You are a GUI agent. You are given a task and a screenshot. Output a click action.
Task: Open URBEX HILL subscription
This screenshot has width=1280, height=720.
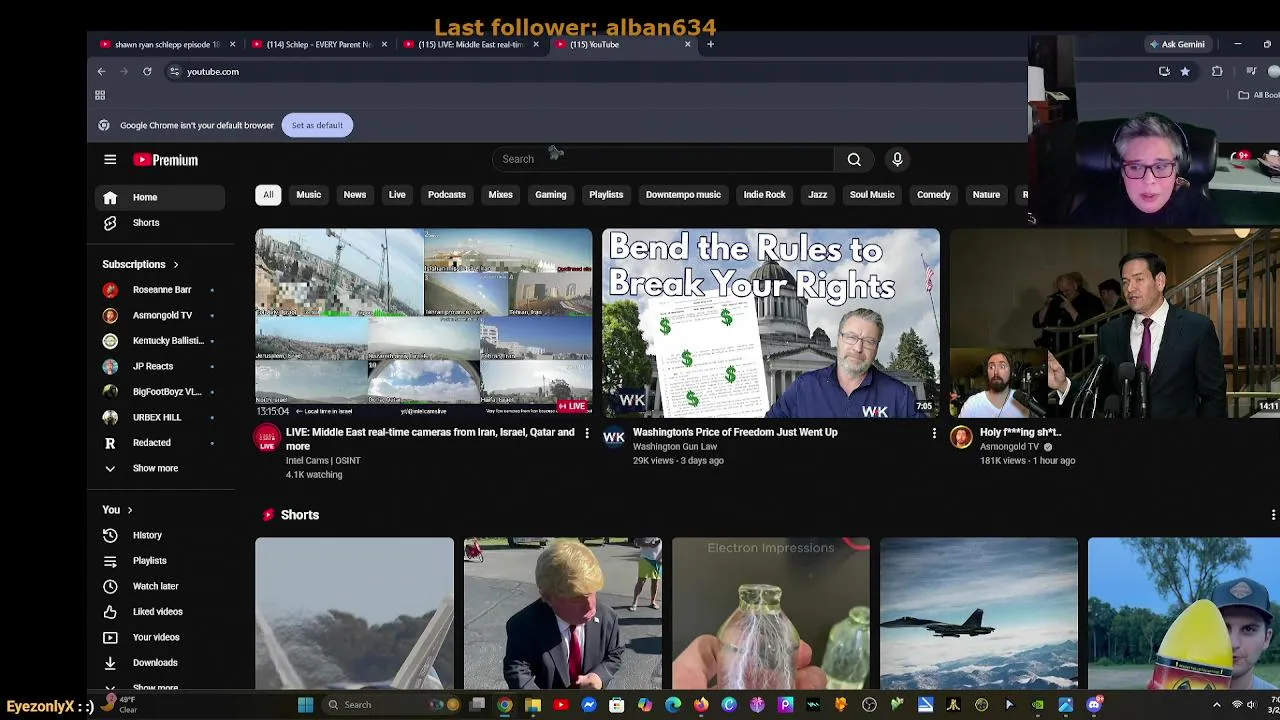[x=160, y=417]
